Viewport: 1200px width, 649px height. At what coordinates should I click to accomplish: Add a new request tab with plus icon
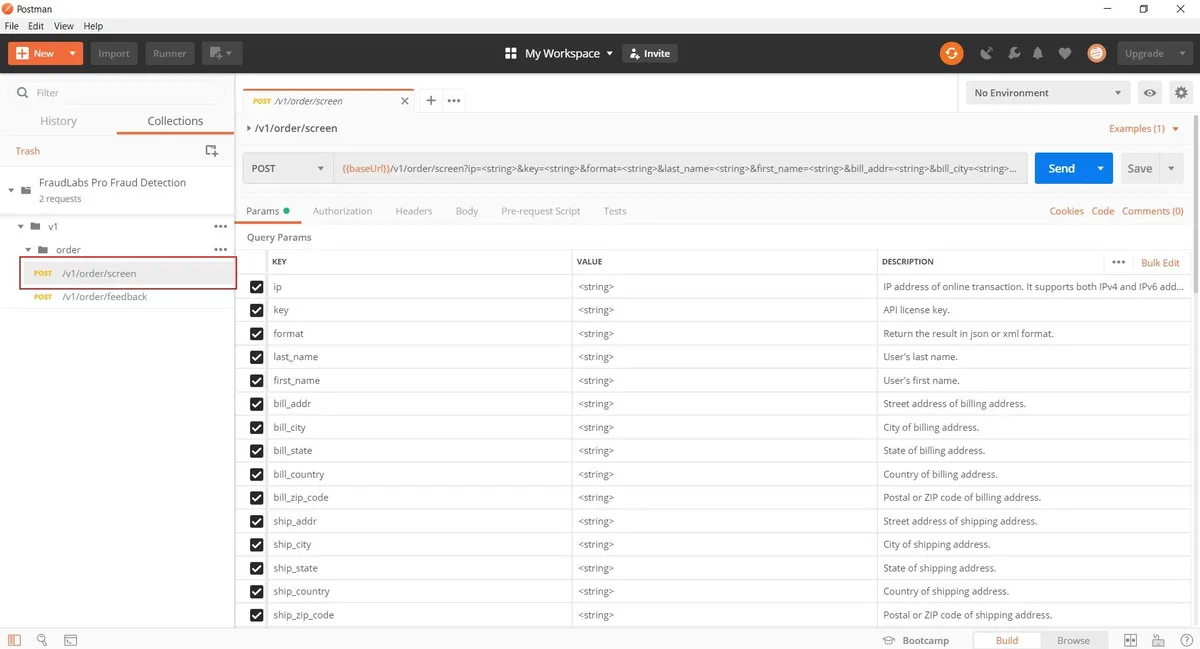coord(431,101)
